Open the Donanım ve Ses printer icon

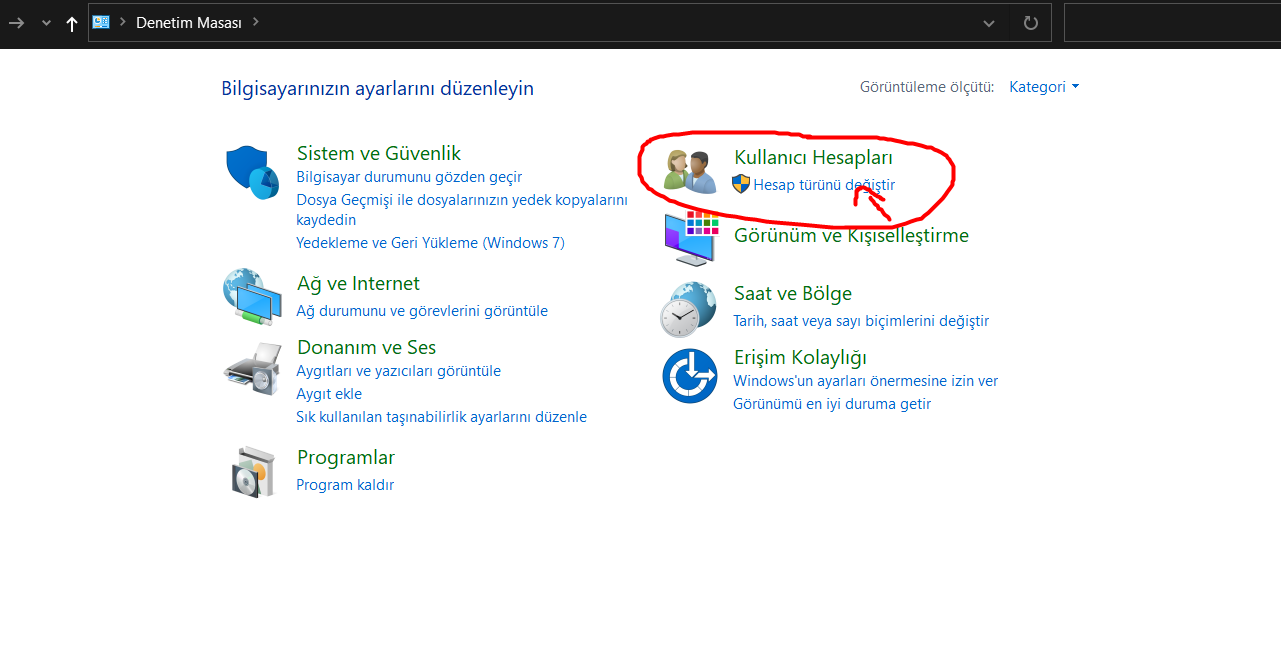point(252,368)
